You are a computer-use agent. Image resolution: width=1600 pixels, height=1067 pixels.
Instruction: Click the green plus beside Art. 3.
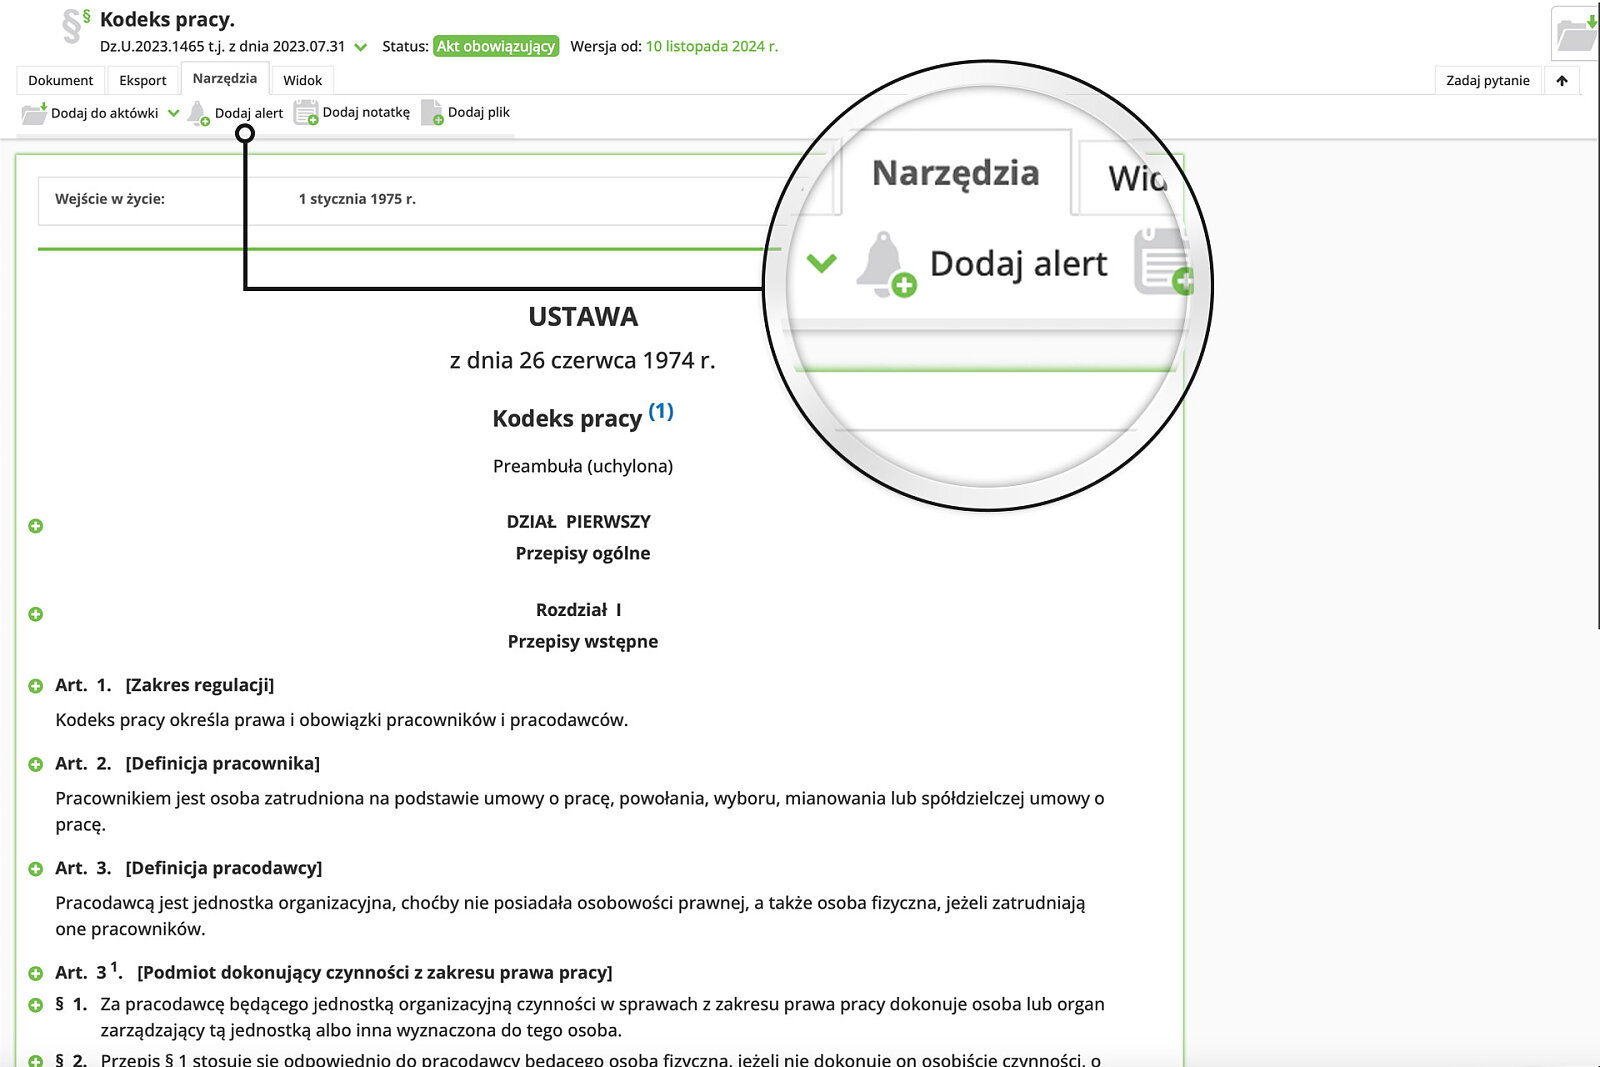click(36, 869)
